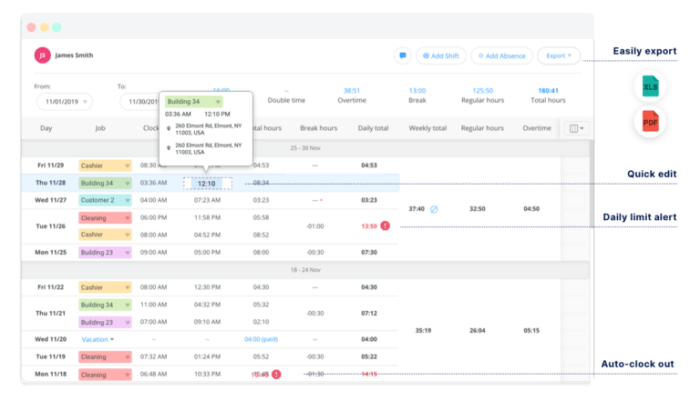Viewport: 700px width, 401px height.
Task: Click the 04:00 (paid) vacation hours link
Action: [261, 339]
